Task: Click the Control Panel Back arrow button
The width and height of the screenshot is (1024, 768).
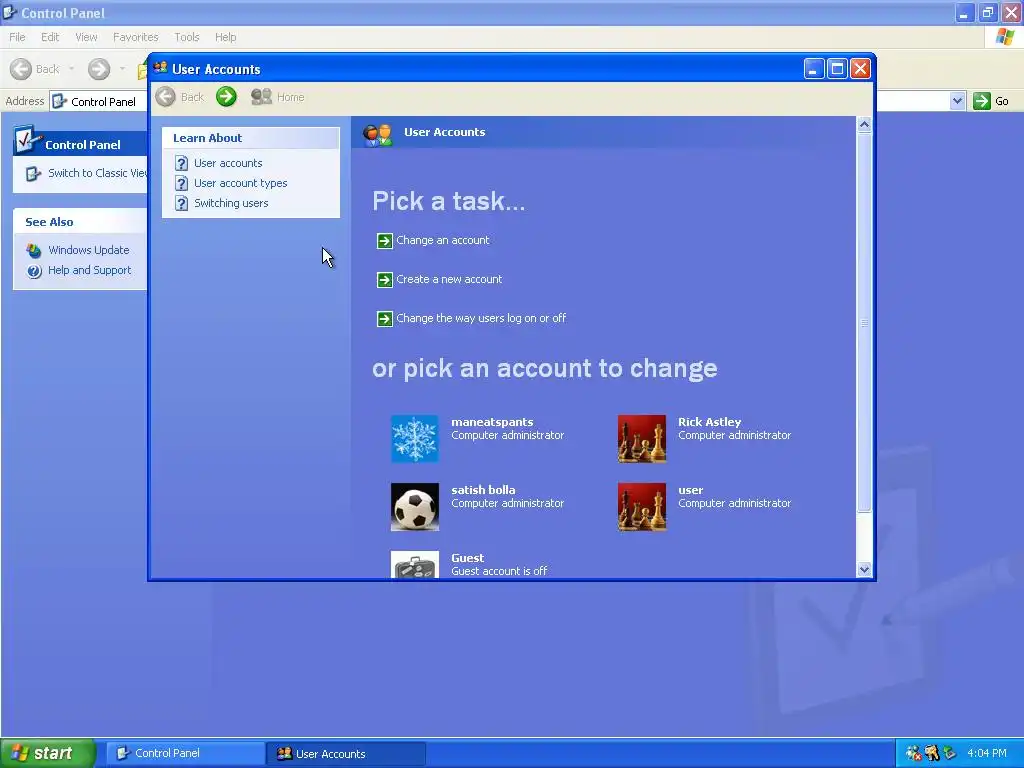Action: [x=21, y=69]
